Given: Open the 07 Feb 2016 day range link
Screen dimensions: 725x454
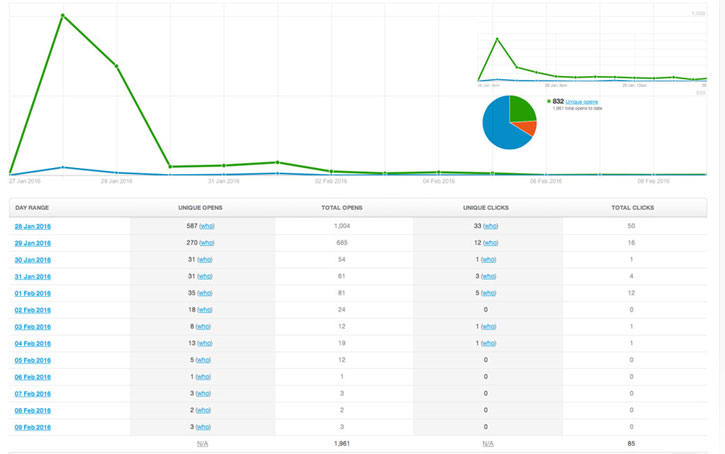Looking at the screenshot, I should (32, 394).
